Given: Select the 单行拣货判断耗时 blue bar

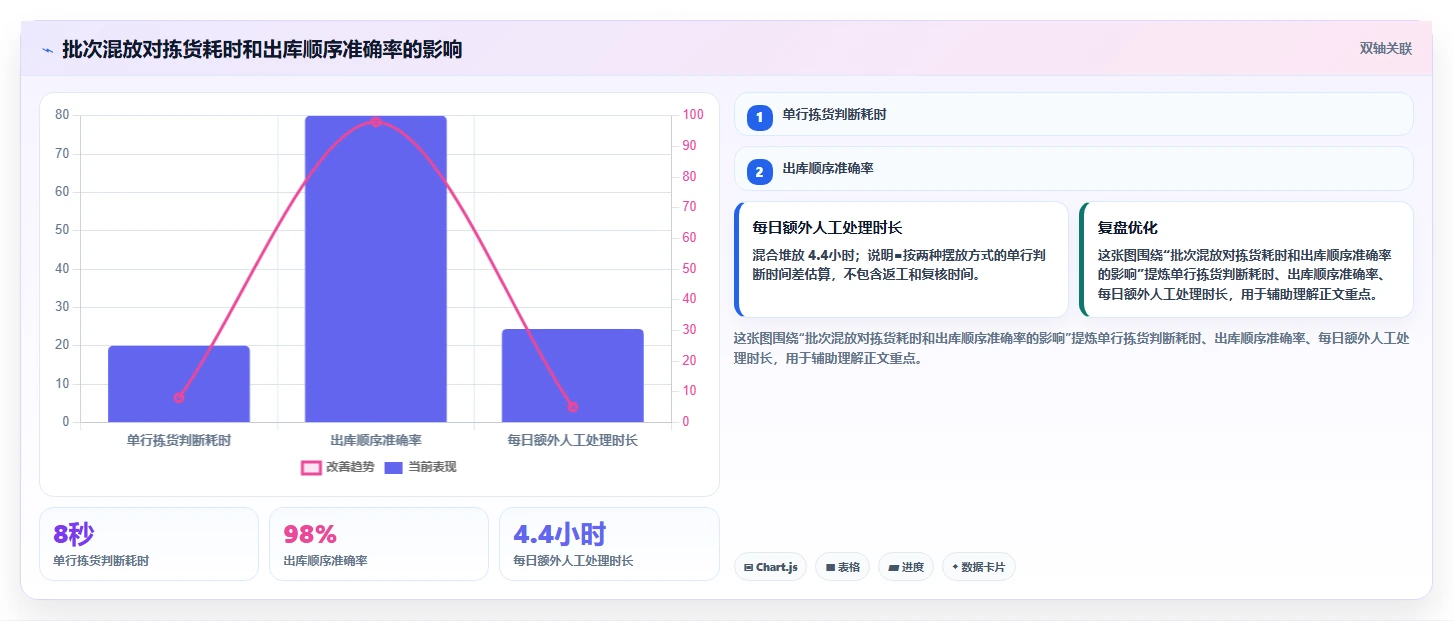Looking at the screenshot, I should pyautogui.click(x=179, y=384).
